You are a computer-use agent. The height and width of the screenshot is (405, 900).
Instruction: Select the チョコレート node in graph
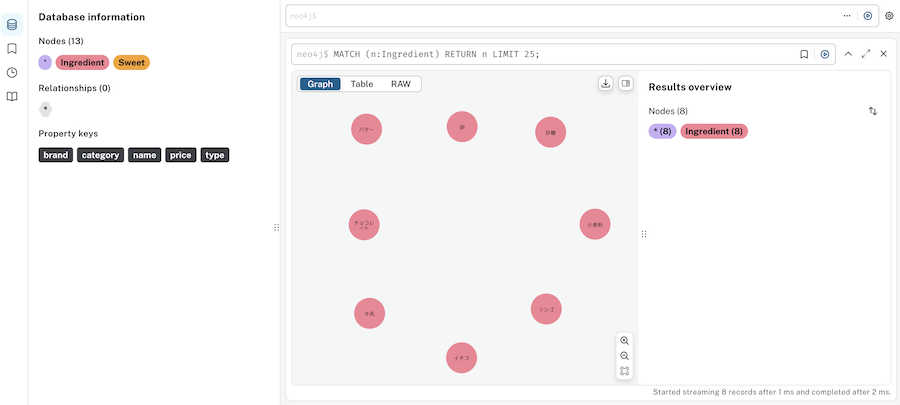364,225
